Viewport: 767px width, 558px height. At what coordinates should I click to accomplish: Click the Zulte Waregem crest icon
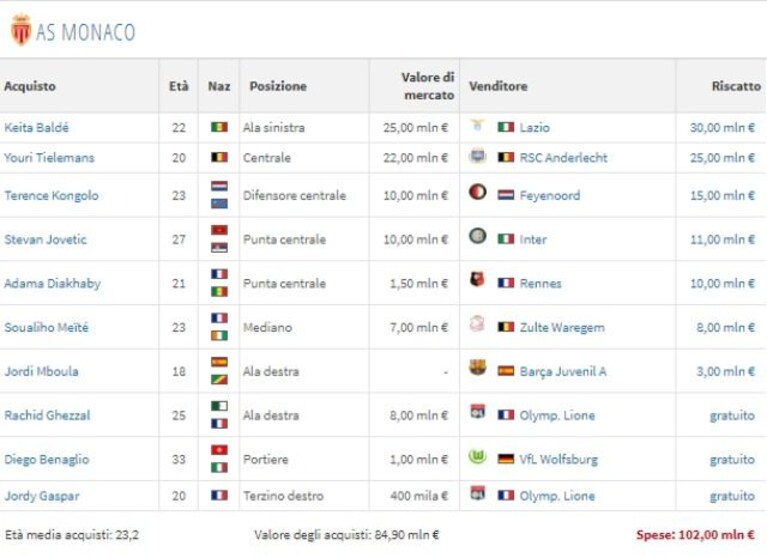coord(477,324)
